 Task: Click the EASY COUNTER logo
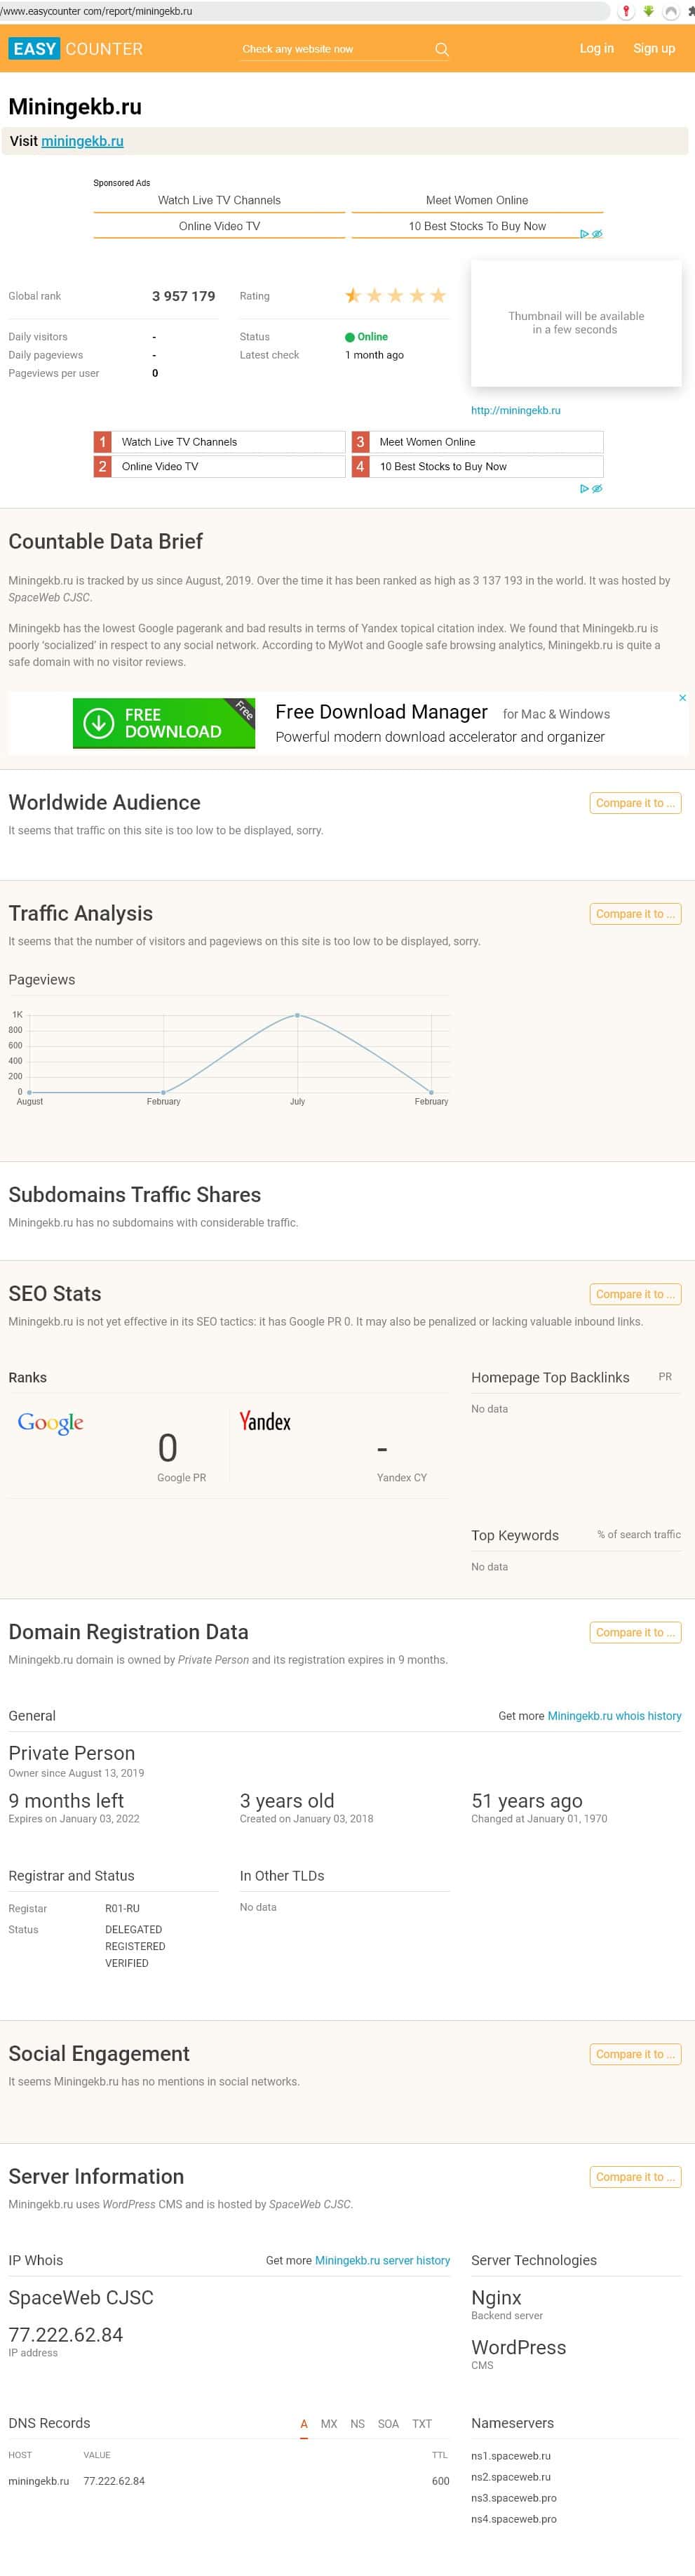(x=76, y=49)
